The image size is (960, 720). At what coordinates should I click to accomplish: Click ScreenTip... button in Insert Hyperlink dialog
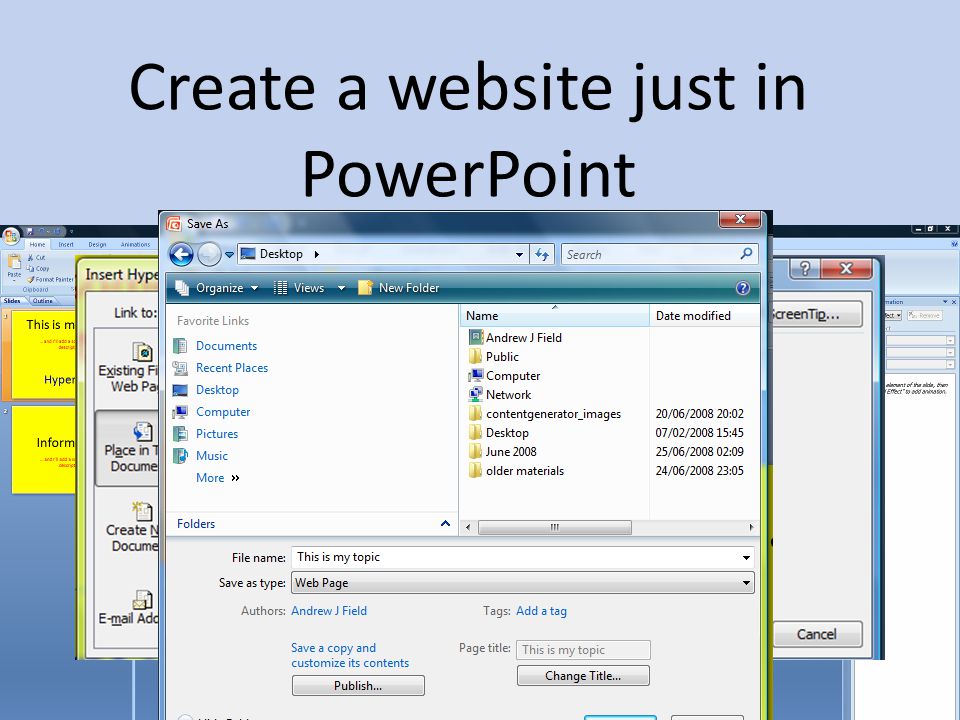click(x=816, y=314)
